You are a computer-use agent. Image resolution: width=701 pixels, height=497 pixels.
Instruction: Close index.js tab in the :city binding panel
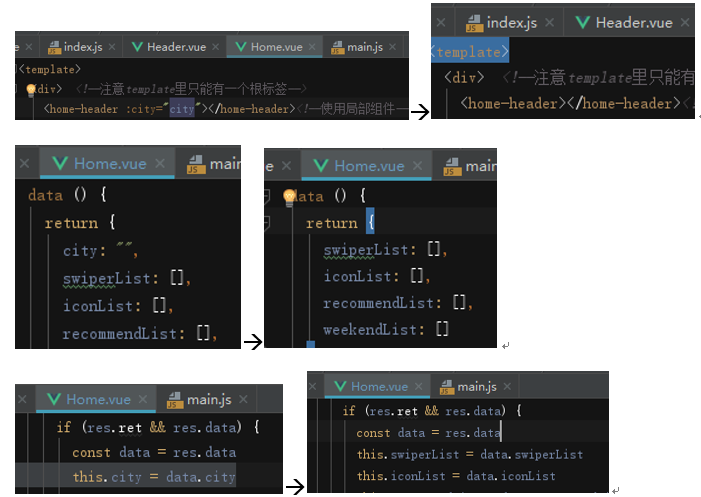coord(112,47)
